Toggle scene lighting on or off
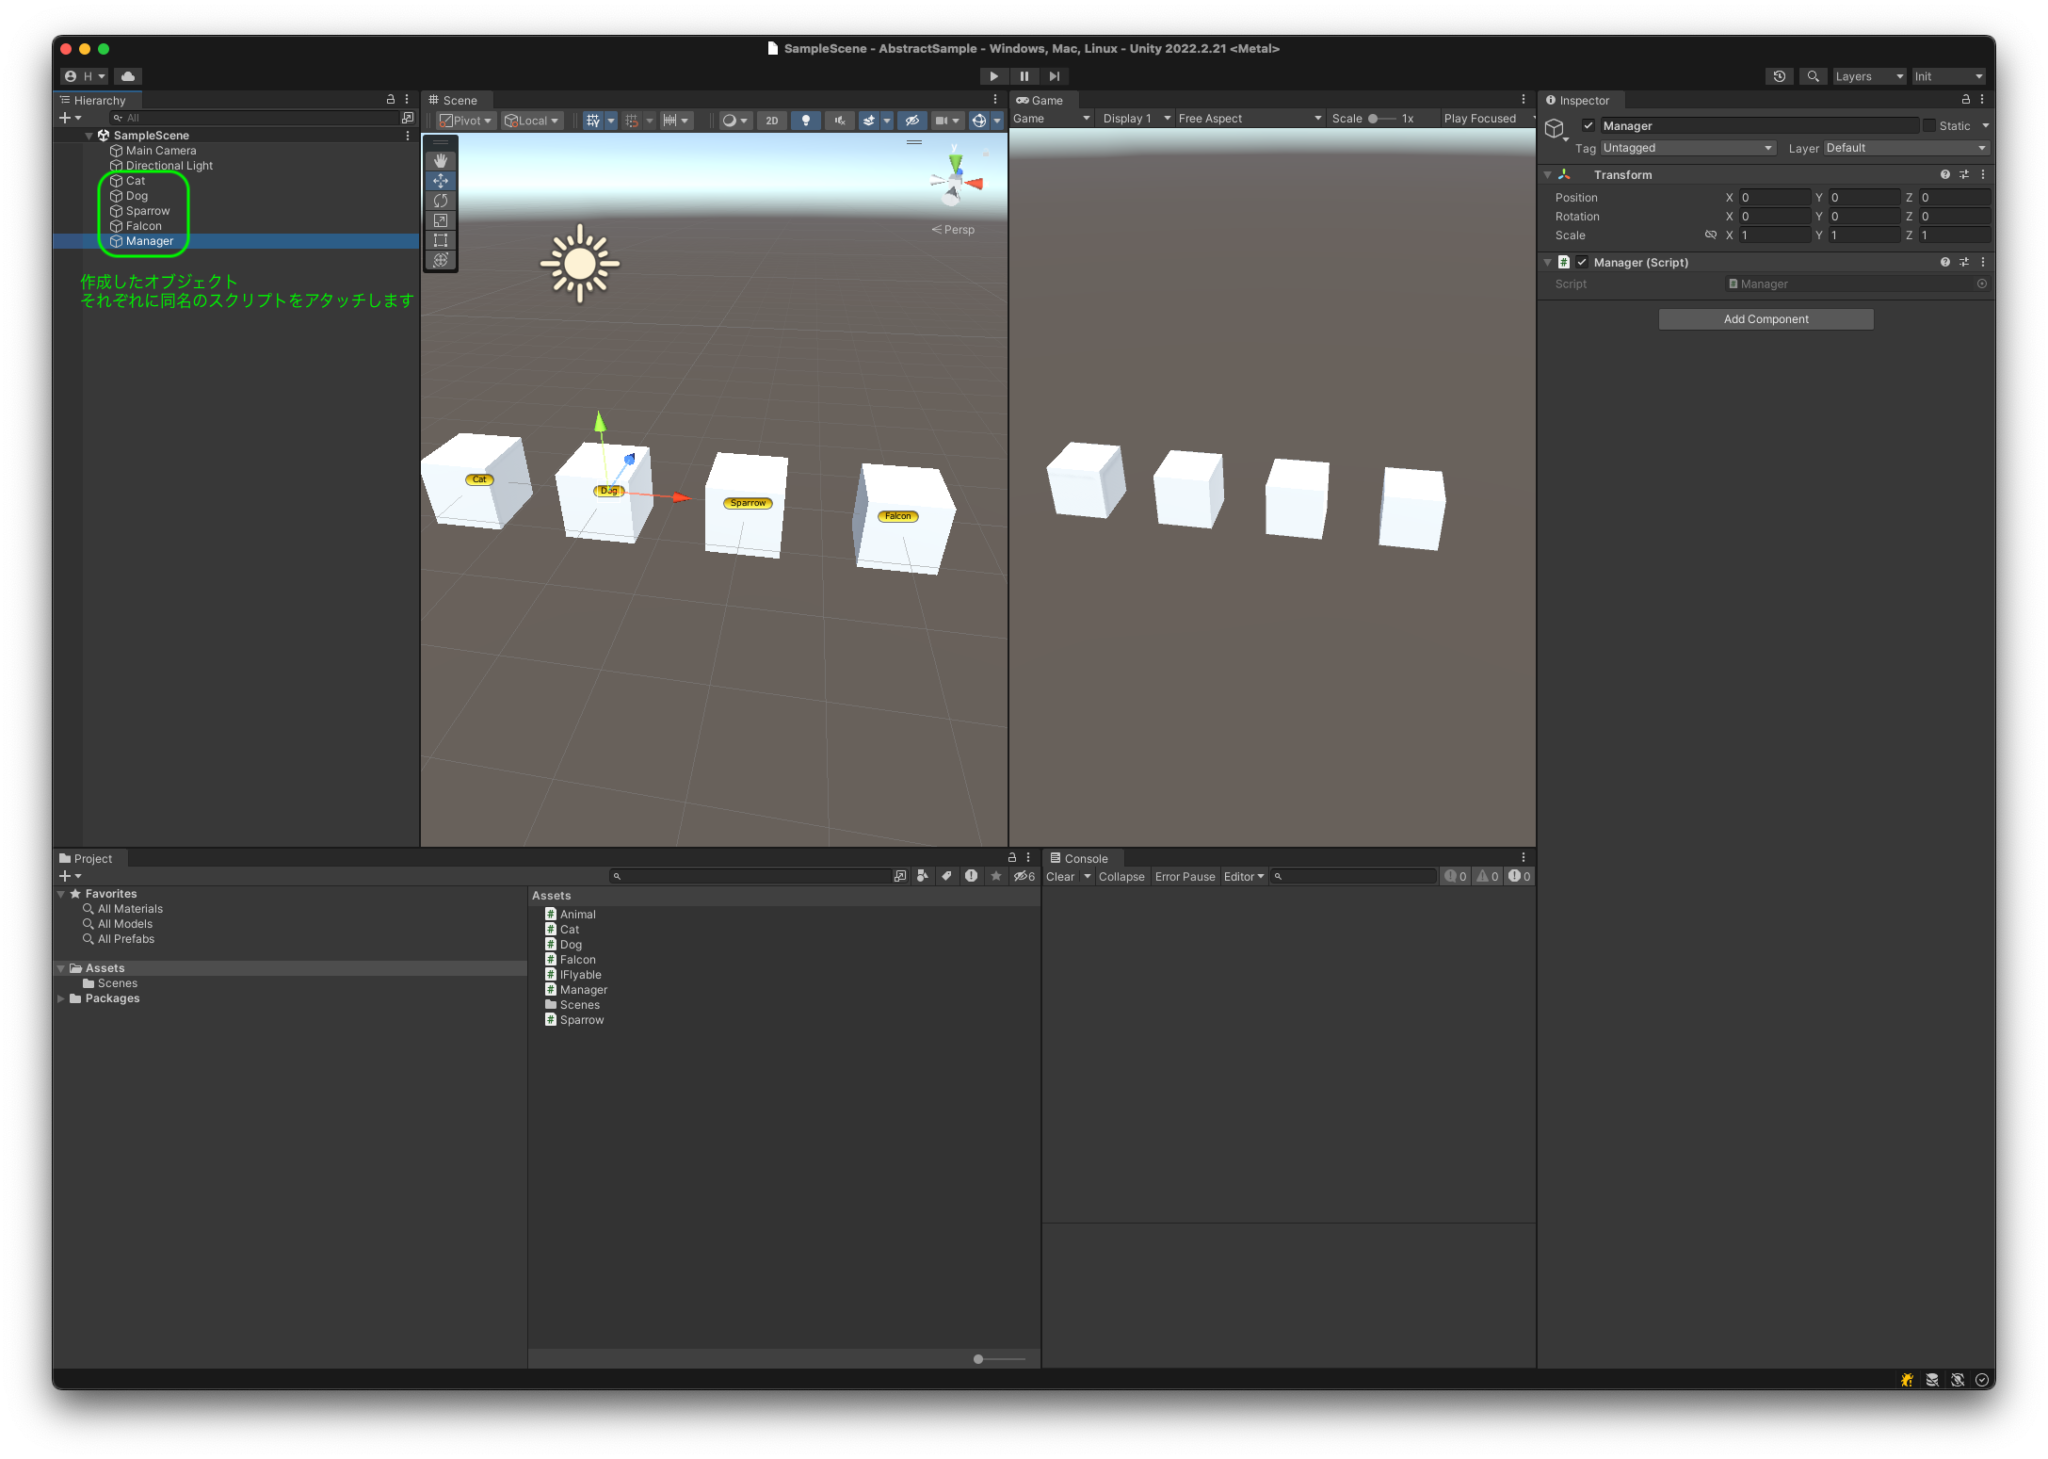This screenshot has width=2048, height=1459. [806, 120]
